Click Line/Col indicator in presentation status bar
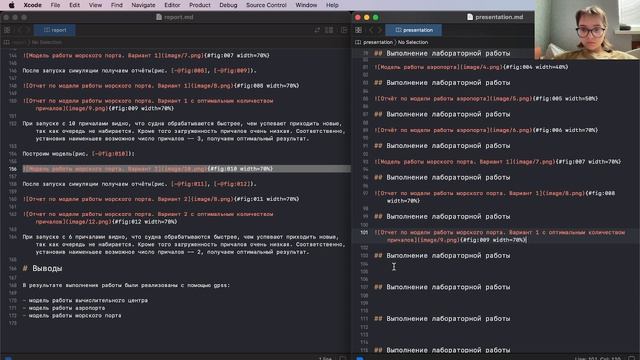This screenshot has height=360, width=640. (598, 358)
